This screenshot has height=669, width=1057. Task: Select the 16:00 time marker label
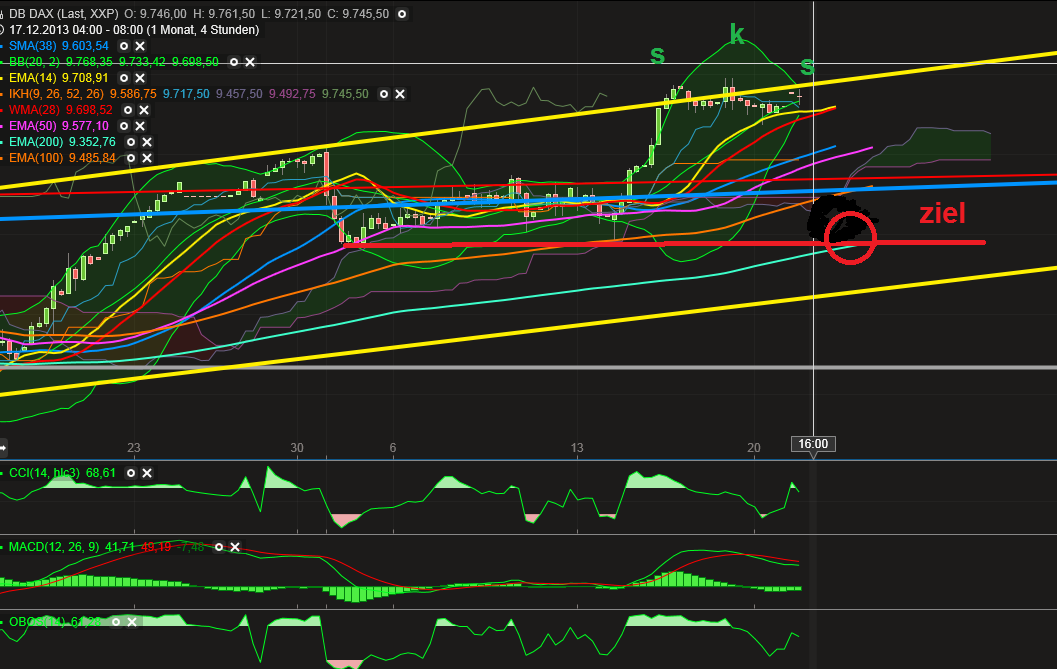[813, 444]
